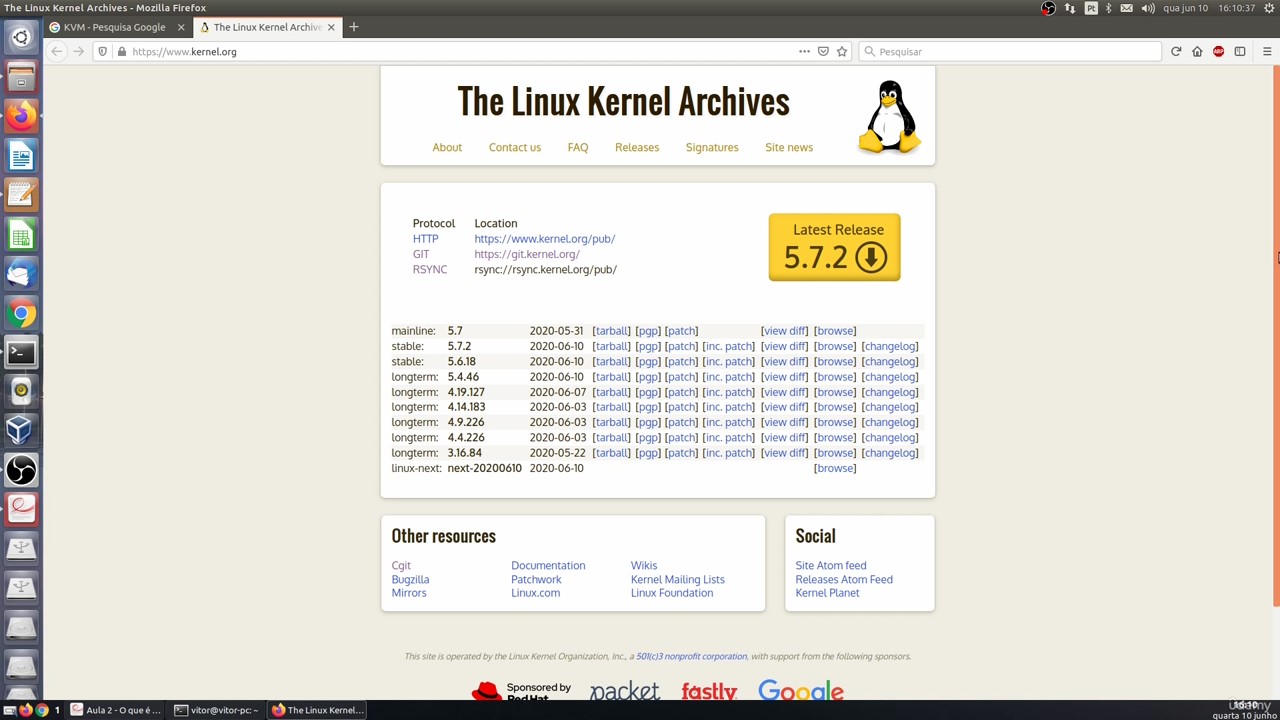
Task: Open OBS Studio from the dock
Action: click(x=21, y=470)
